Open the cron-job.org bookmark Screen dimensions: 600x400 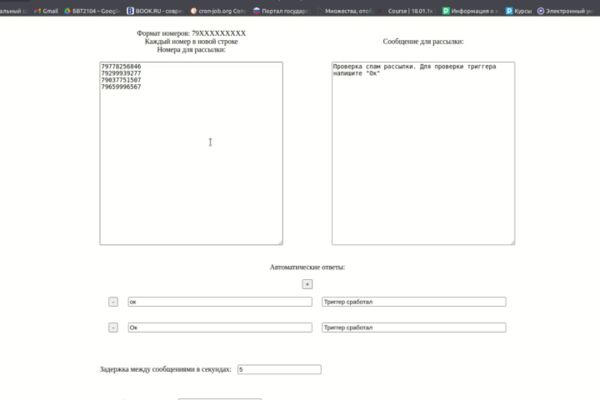pyautogui.click(x=218, y=11)
